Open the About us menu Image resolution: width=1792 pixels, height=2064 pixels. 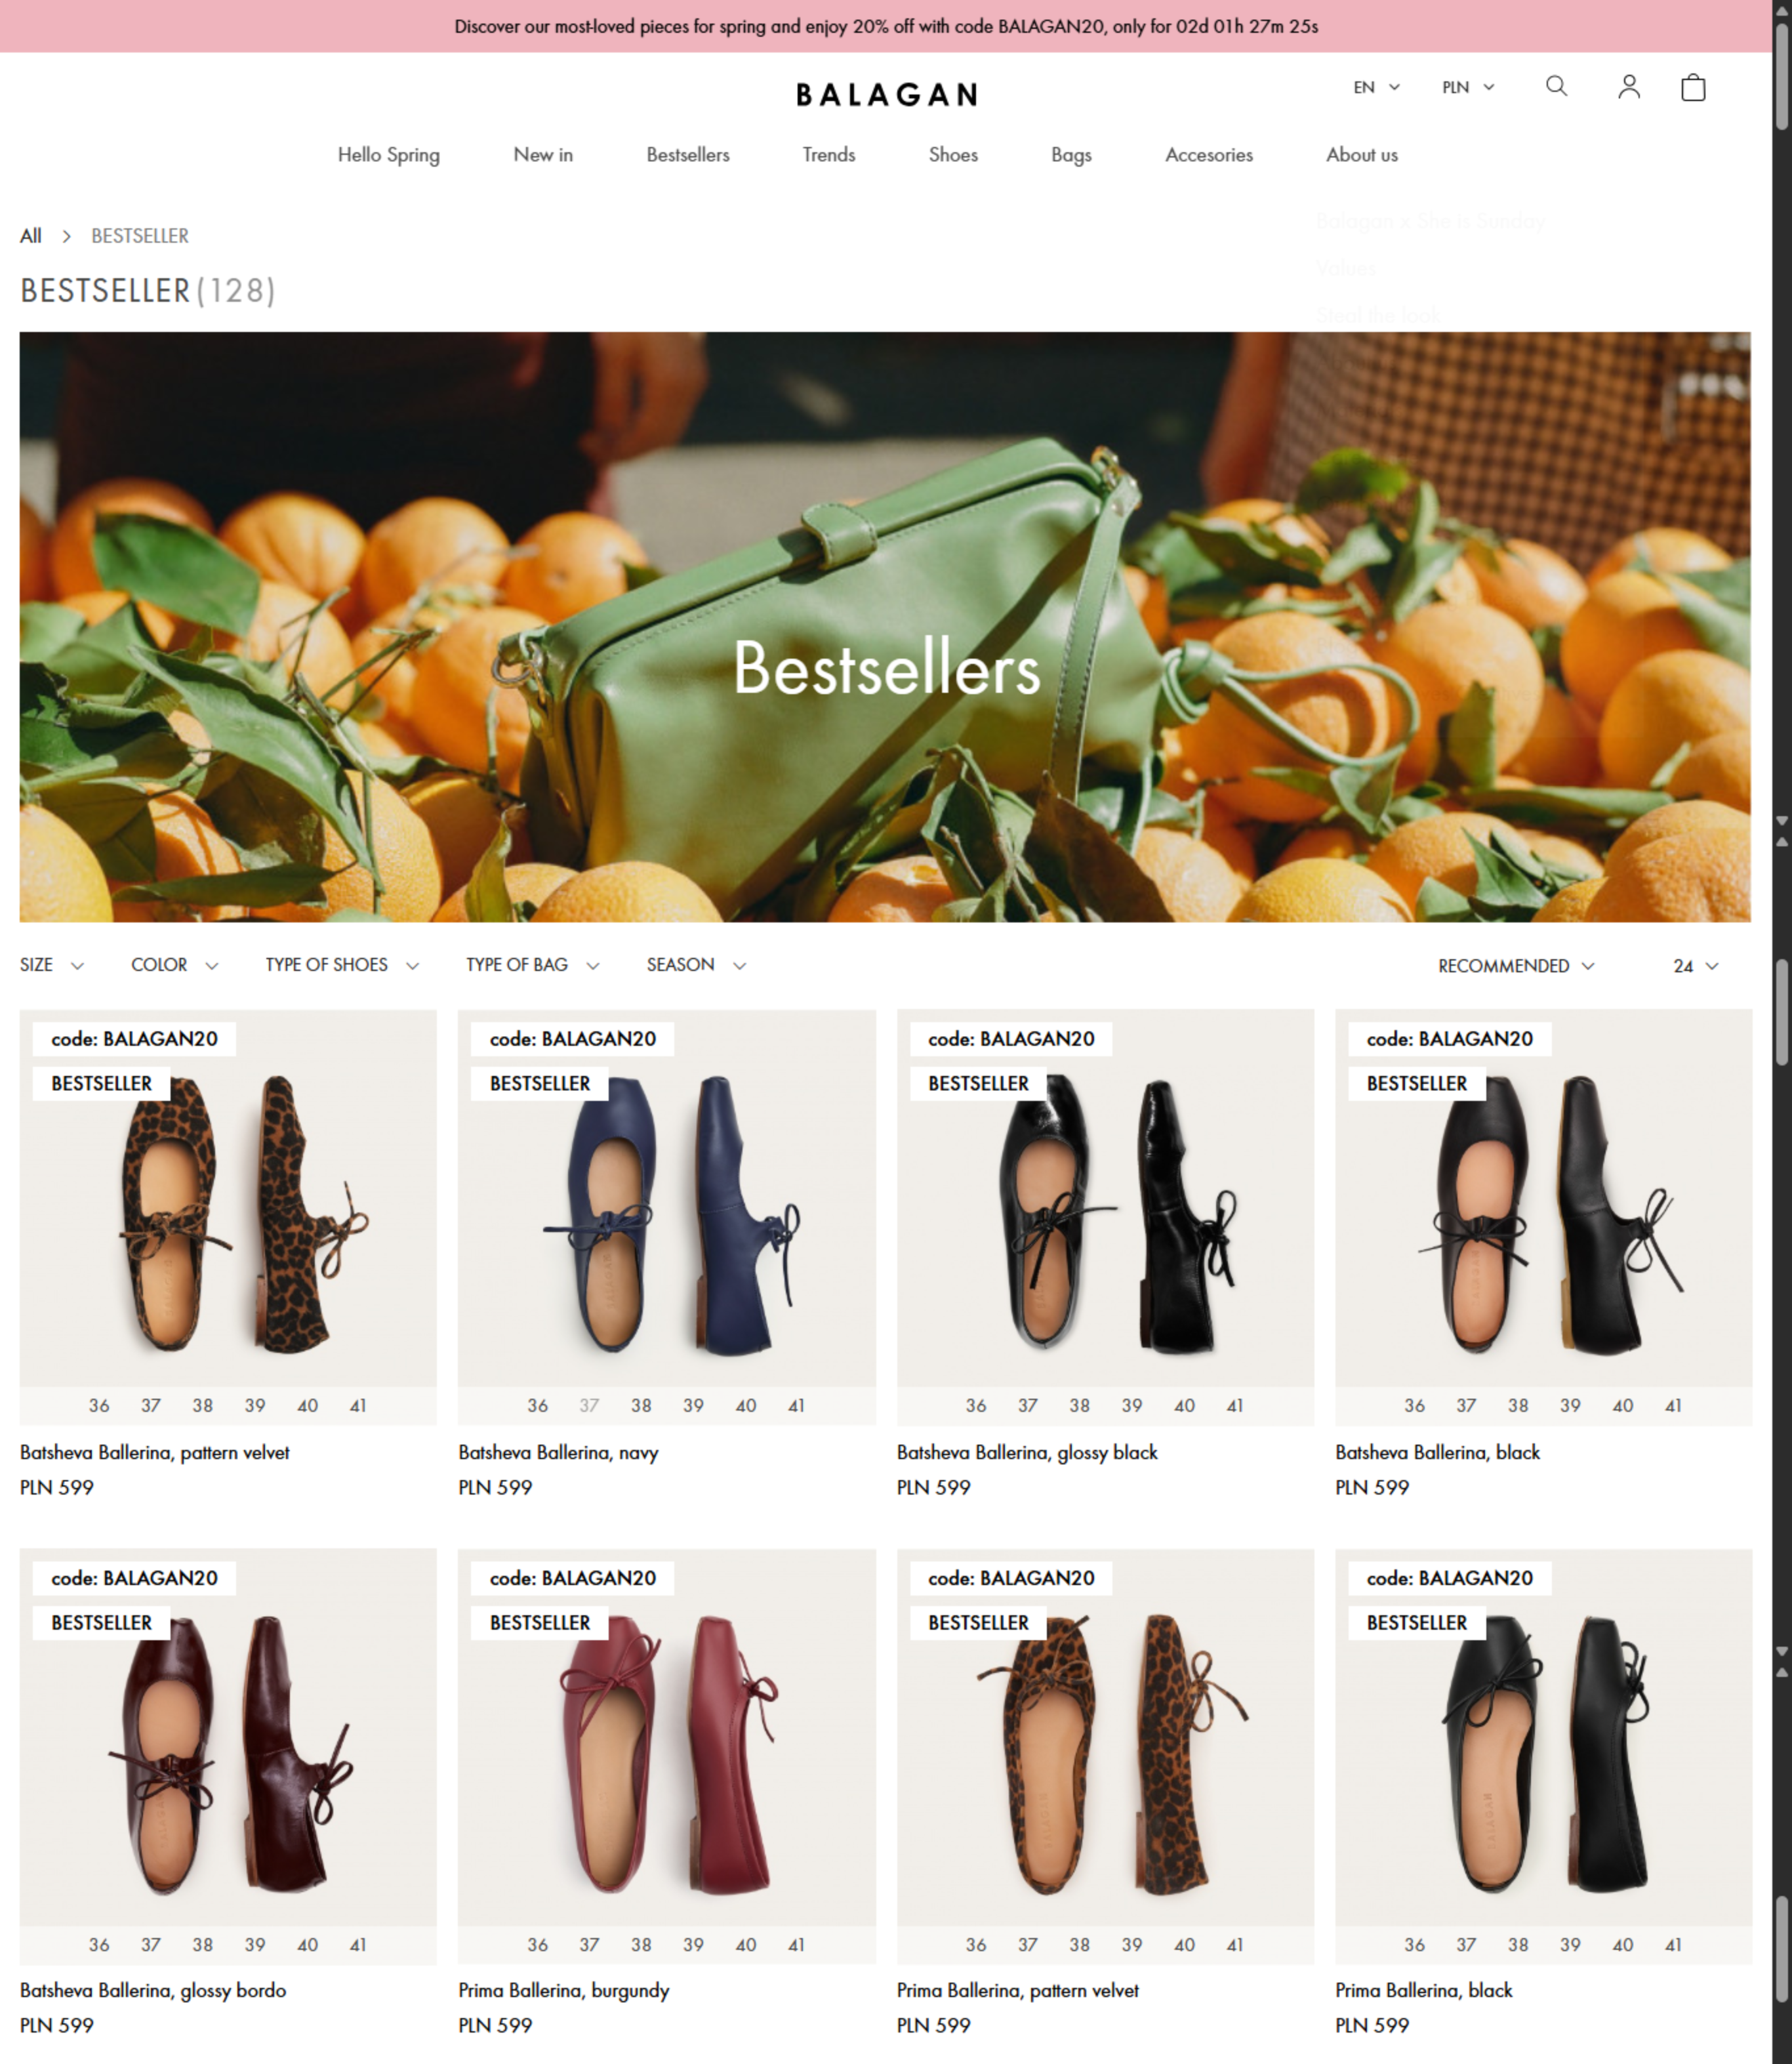1362,155
